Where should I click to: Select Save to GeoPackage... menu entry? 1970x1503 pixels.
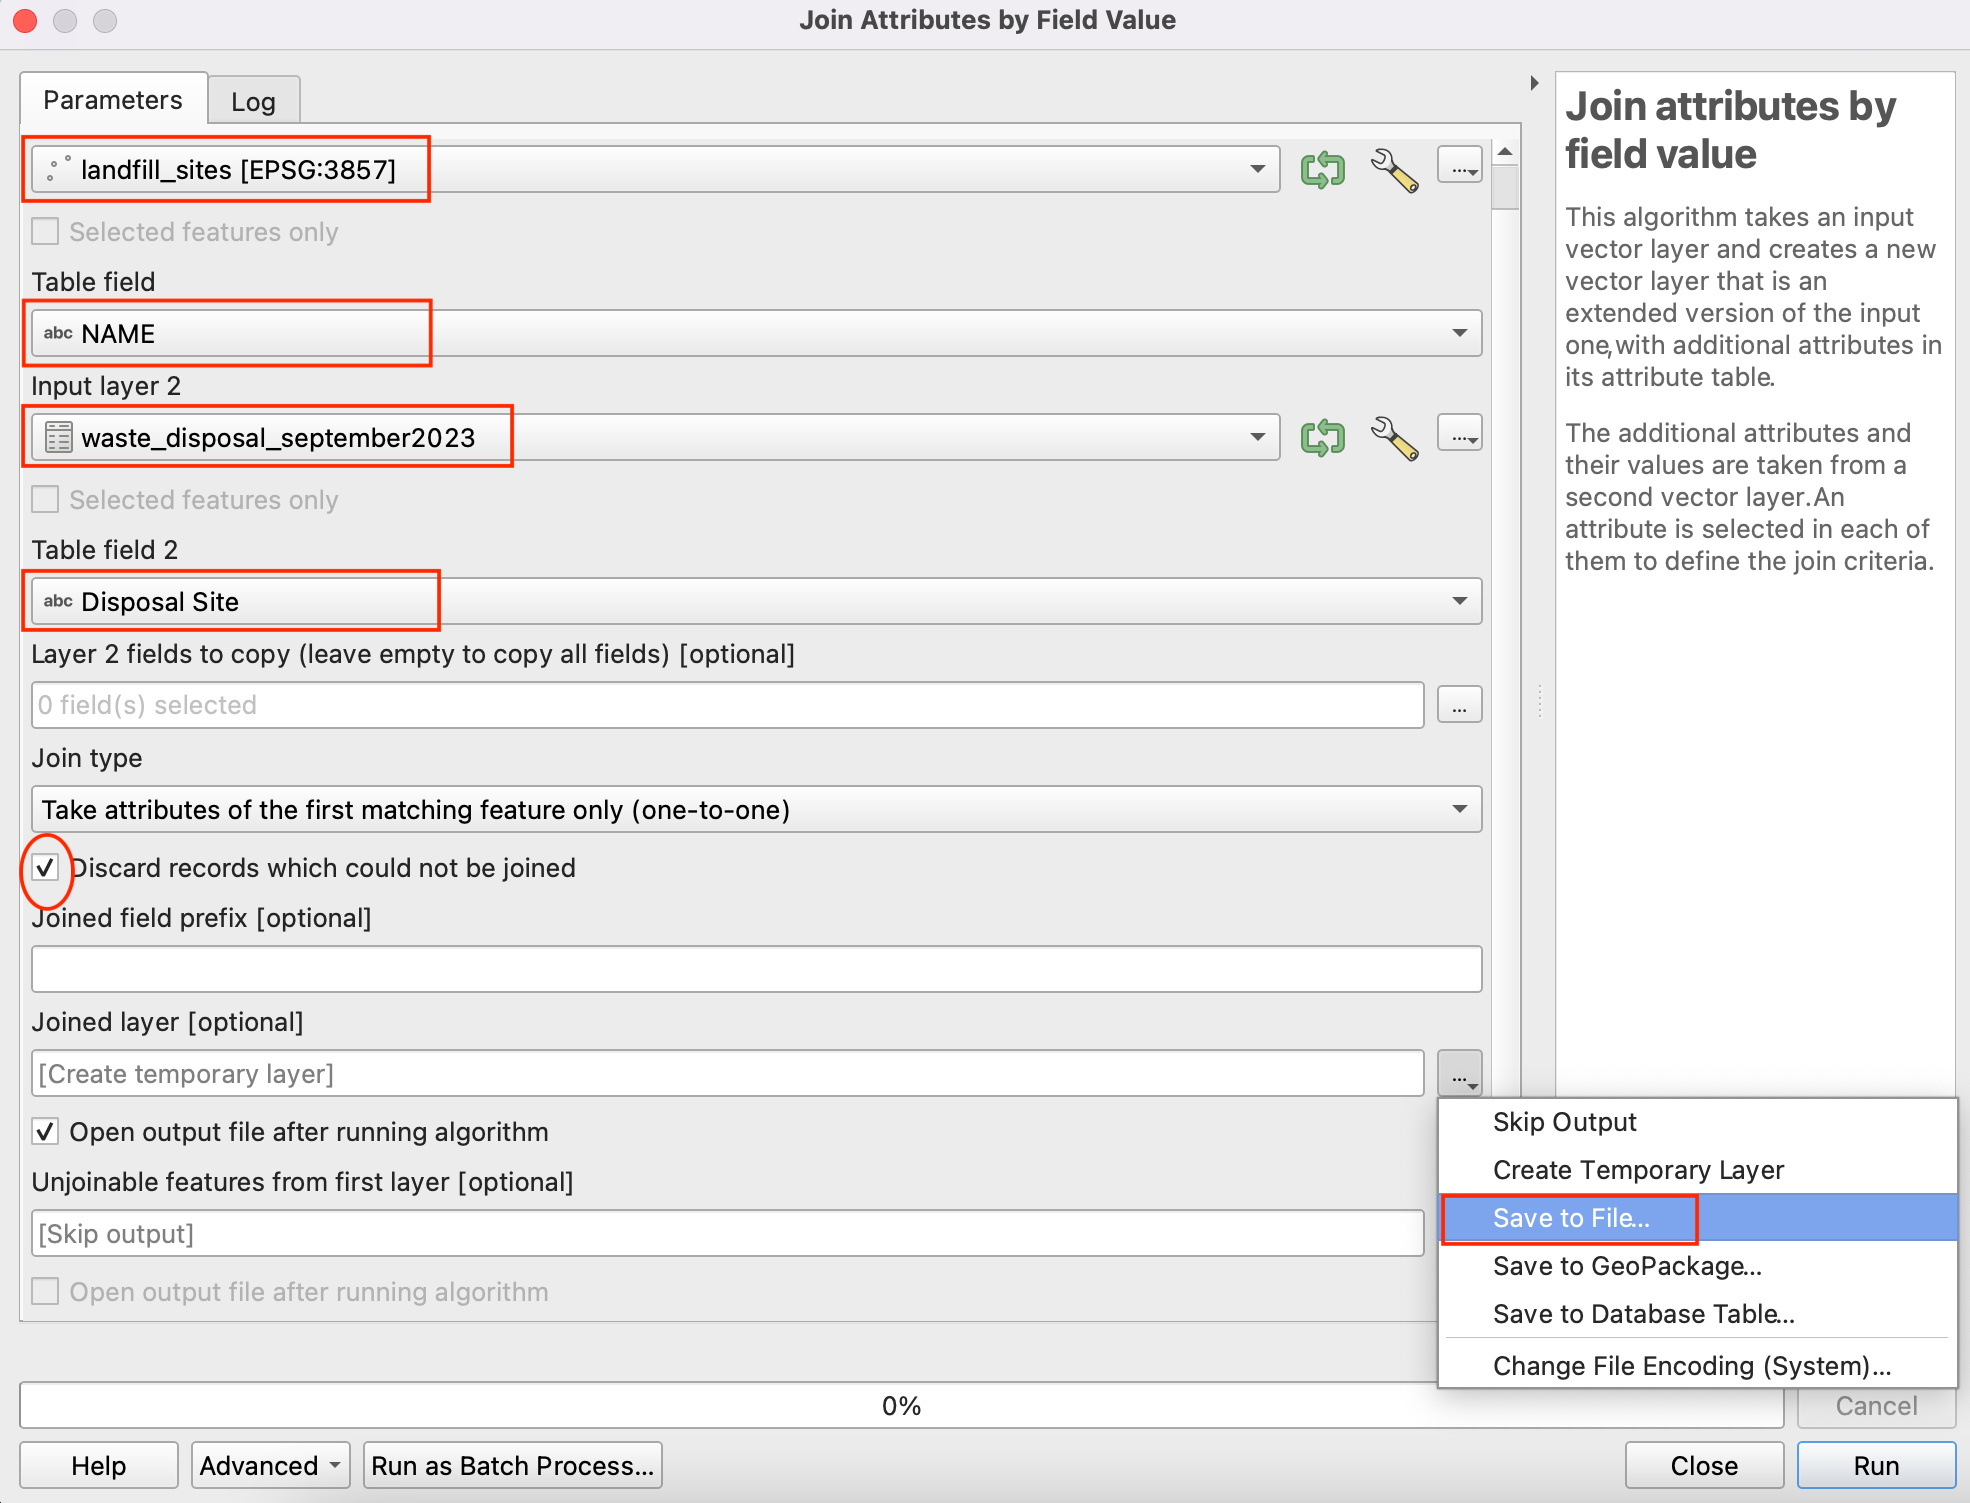click(x=1626, y=1266)
